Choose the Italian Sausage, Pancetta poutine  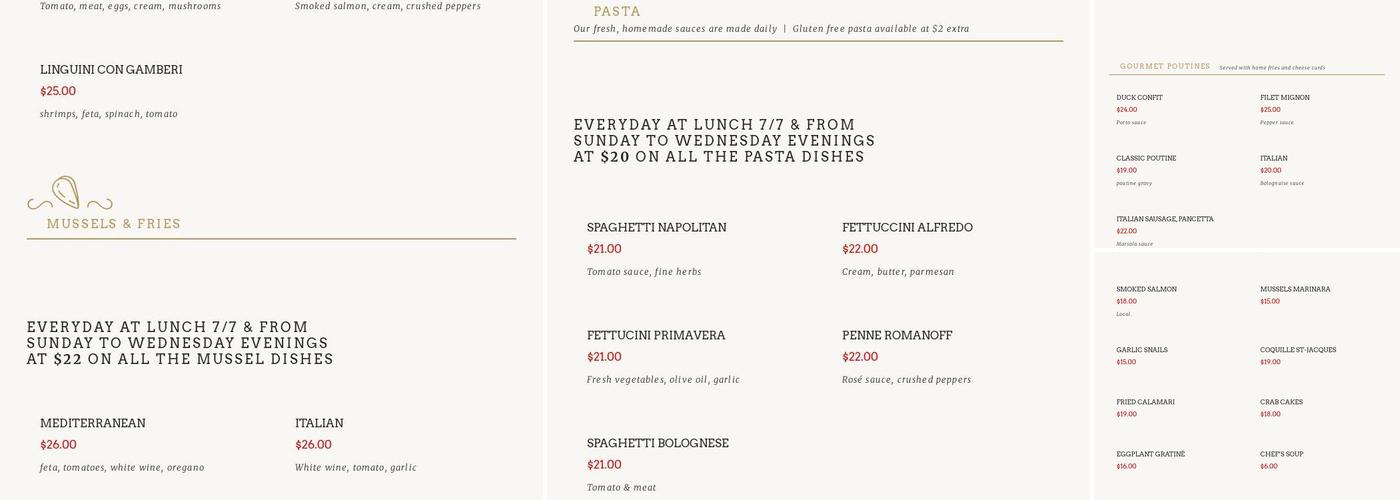1165,219
